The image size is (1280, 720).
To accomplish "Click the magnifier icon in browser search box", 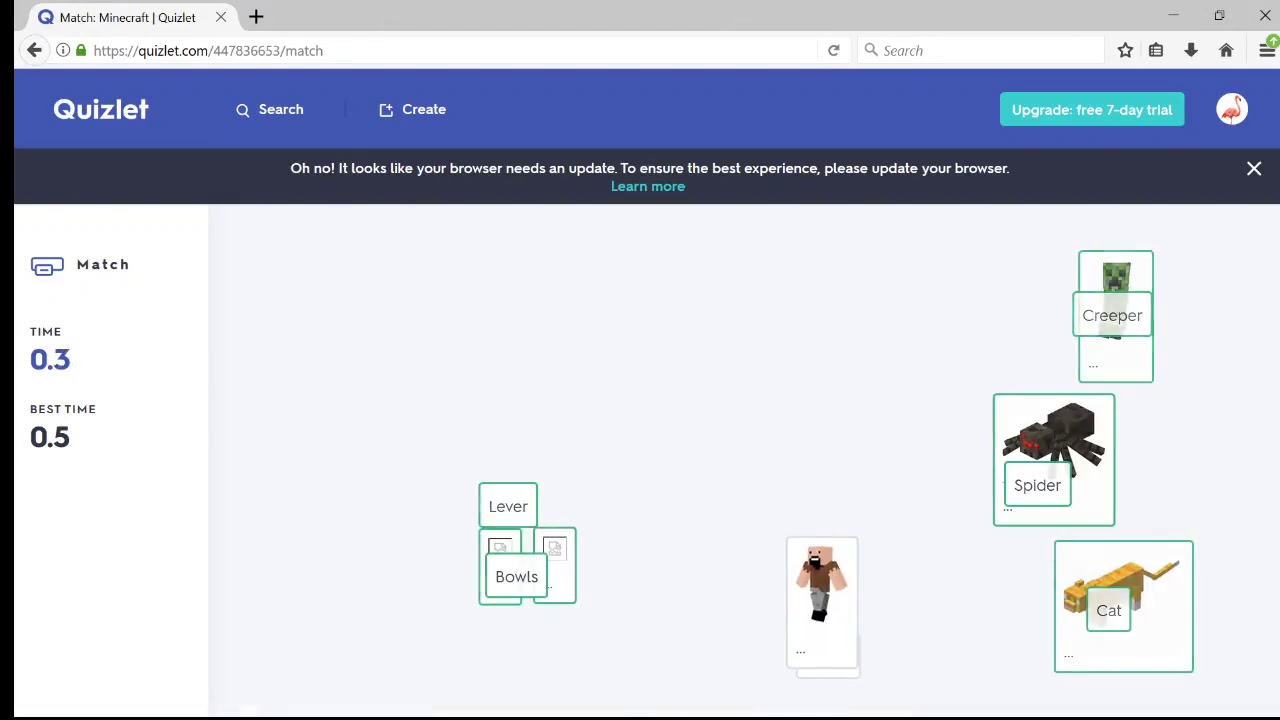I will [x=871, y=50].
